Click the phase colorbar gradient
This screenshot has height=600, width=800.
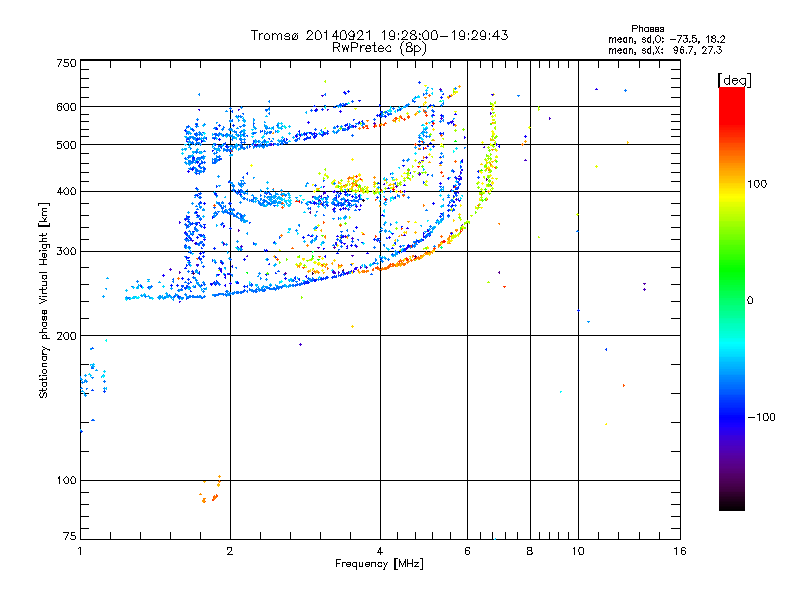point(732,298)
